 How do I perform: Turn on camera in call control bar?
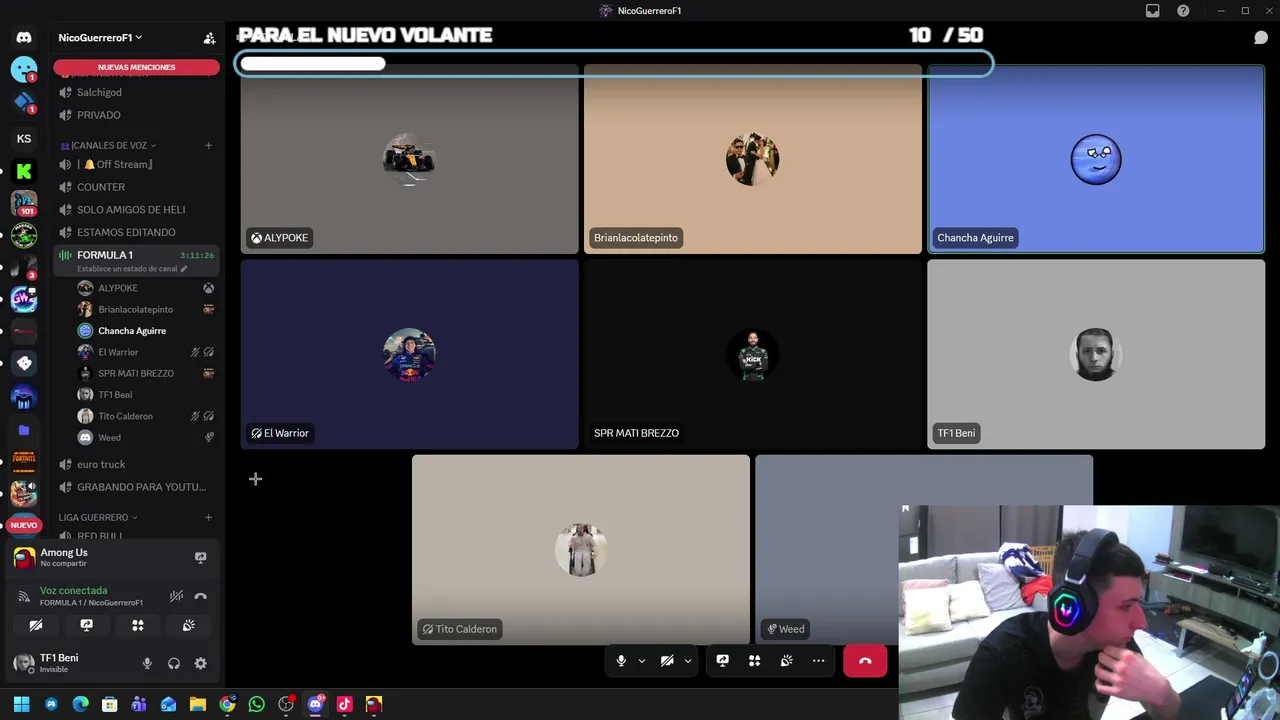pos(667,660)
